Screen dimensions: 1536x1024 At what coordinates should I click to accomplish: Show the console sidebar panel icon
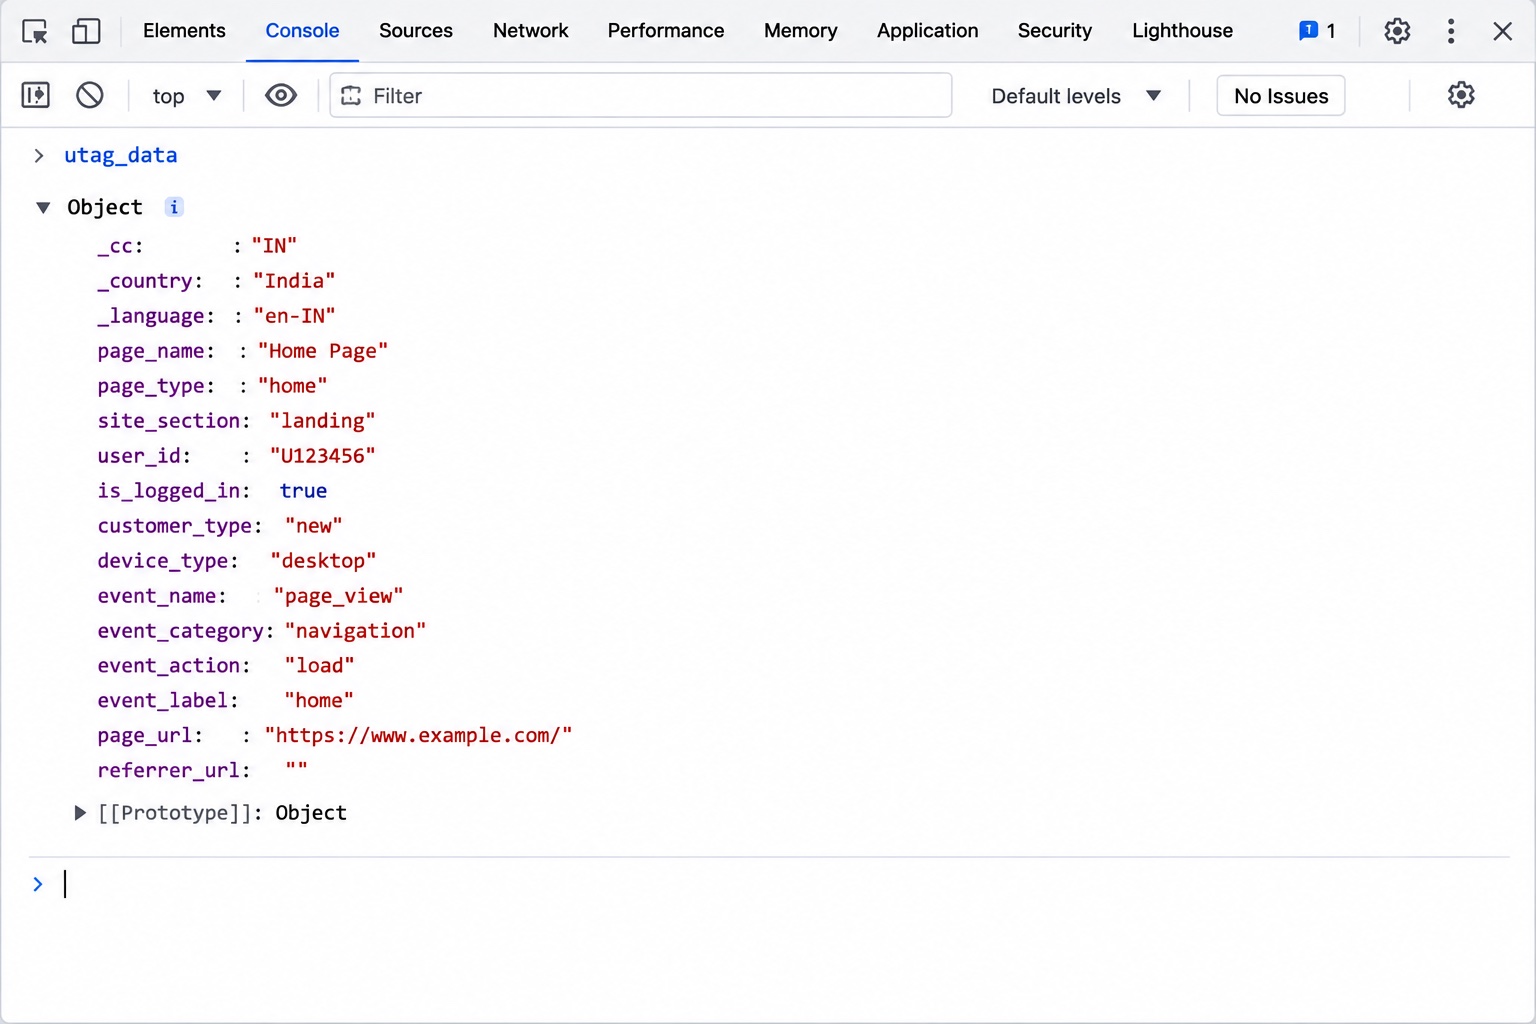[x=35, y=95]
